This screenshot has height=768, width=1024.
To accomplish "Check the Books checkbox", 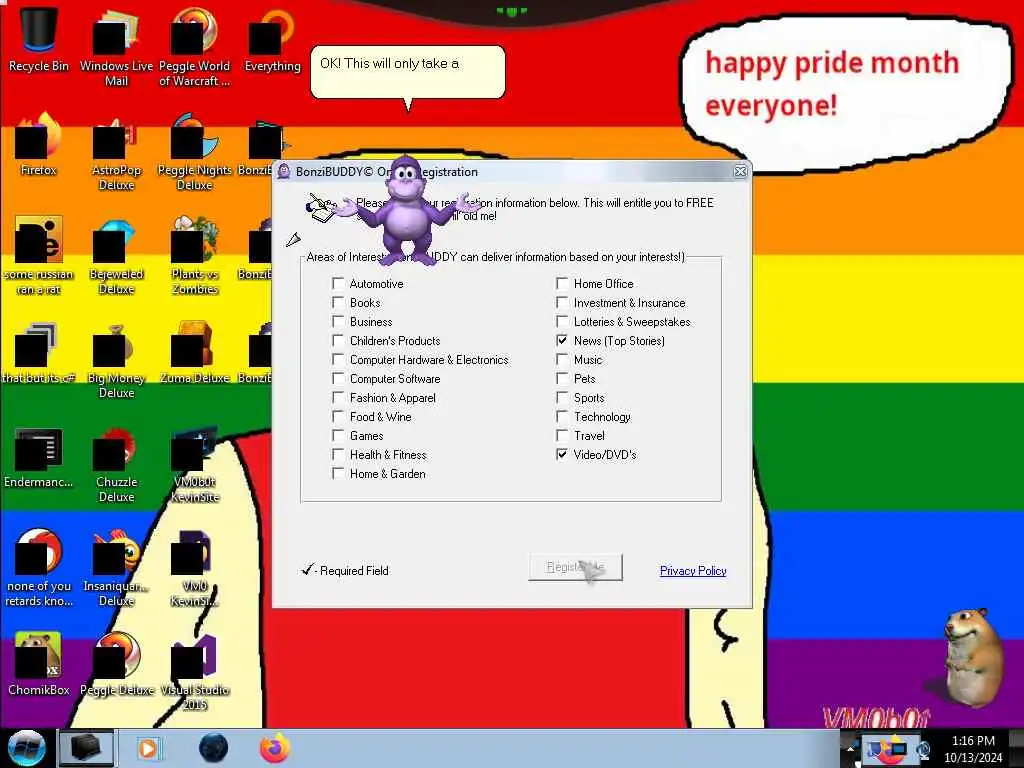I will pos(338,302).
